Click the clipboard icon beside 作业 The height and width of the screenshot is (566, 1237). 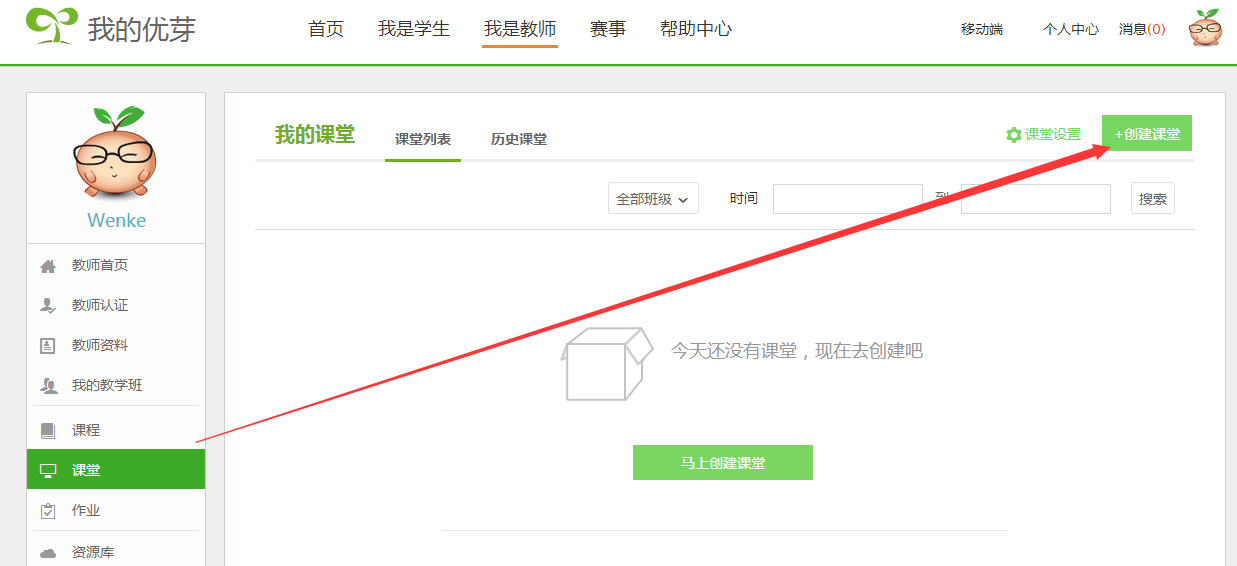coord(47,511)
